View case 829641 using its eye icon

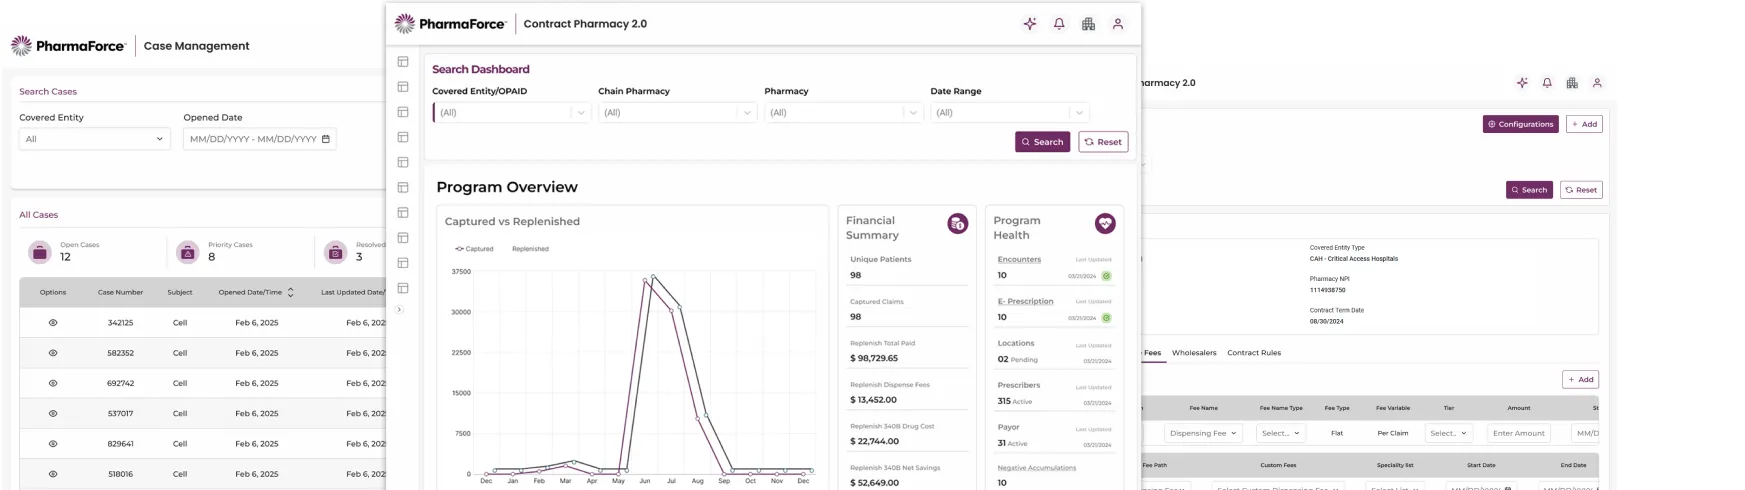pos(53,444)
